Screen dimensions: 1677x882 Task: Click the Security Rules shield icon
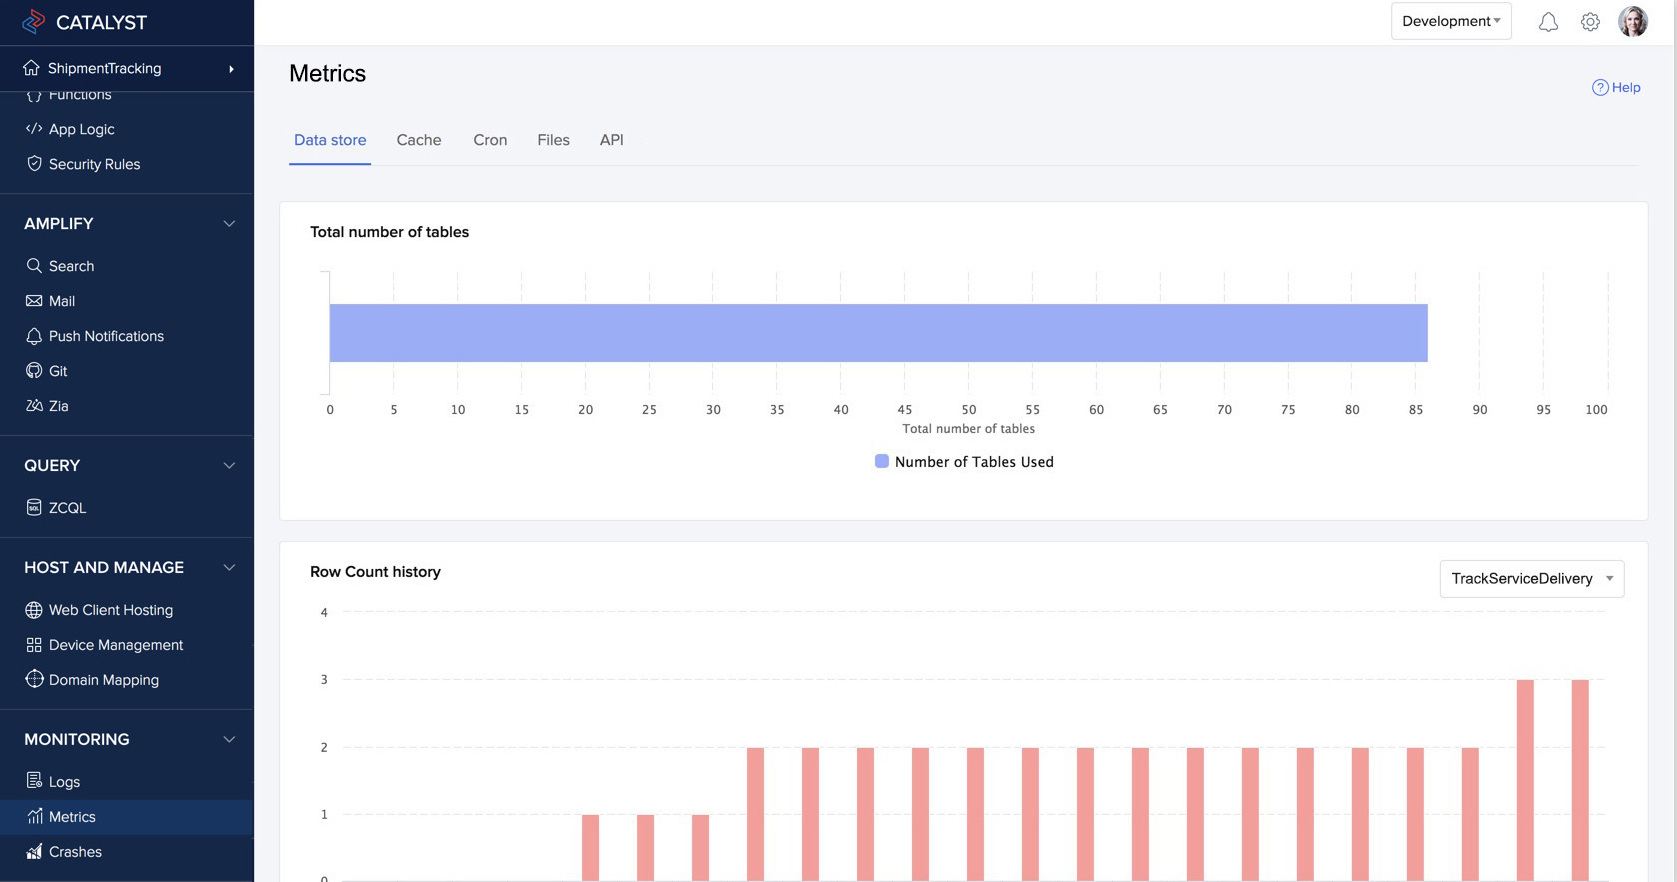tap(34, 164)
